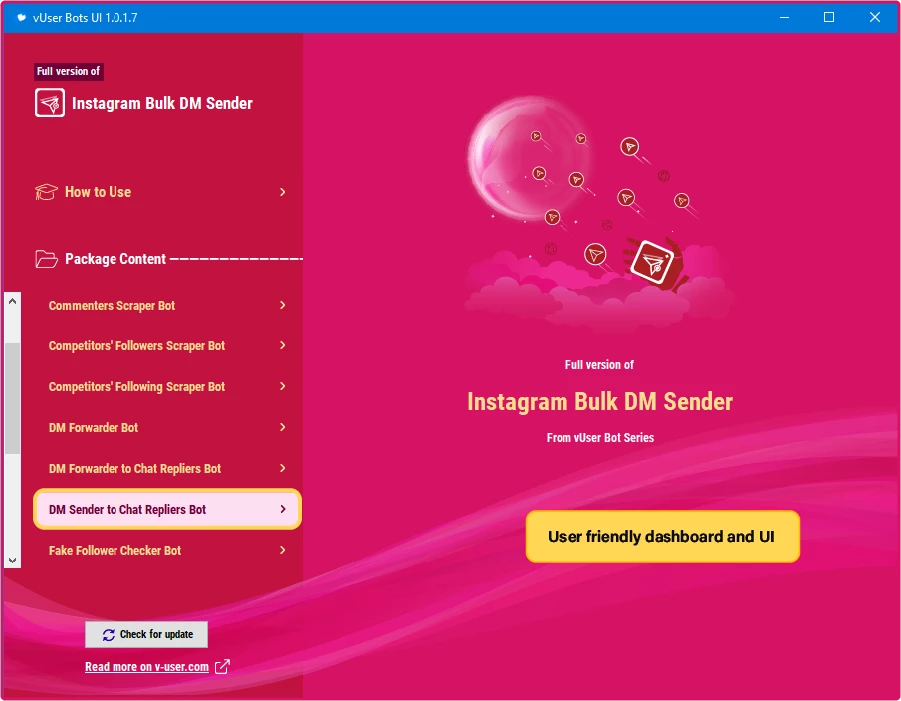Click chevron next to Commenters Scraper Bot
This screenshot has height=701, width=901.
point(282,305)
